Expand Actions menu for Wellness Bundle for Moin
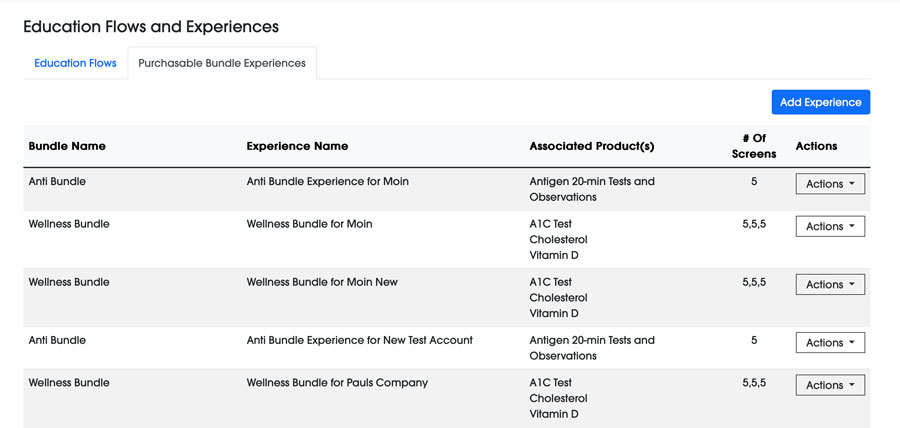Image resolution: width=900 pixels, height=428 pixels. click(830, 226)
